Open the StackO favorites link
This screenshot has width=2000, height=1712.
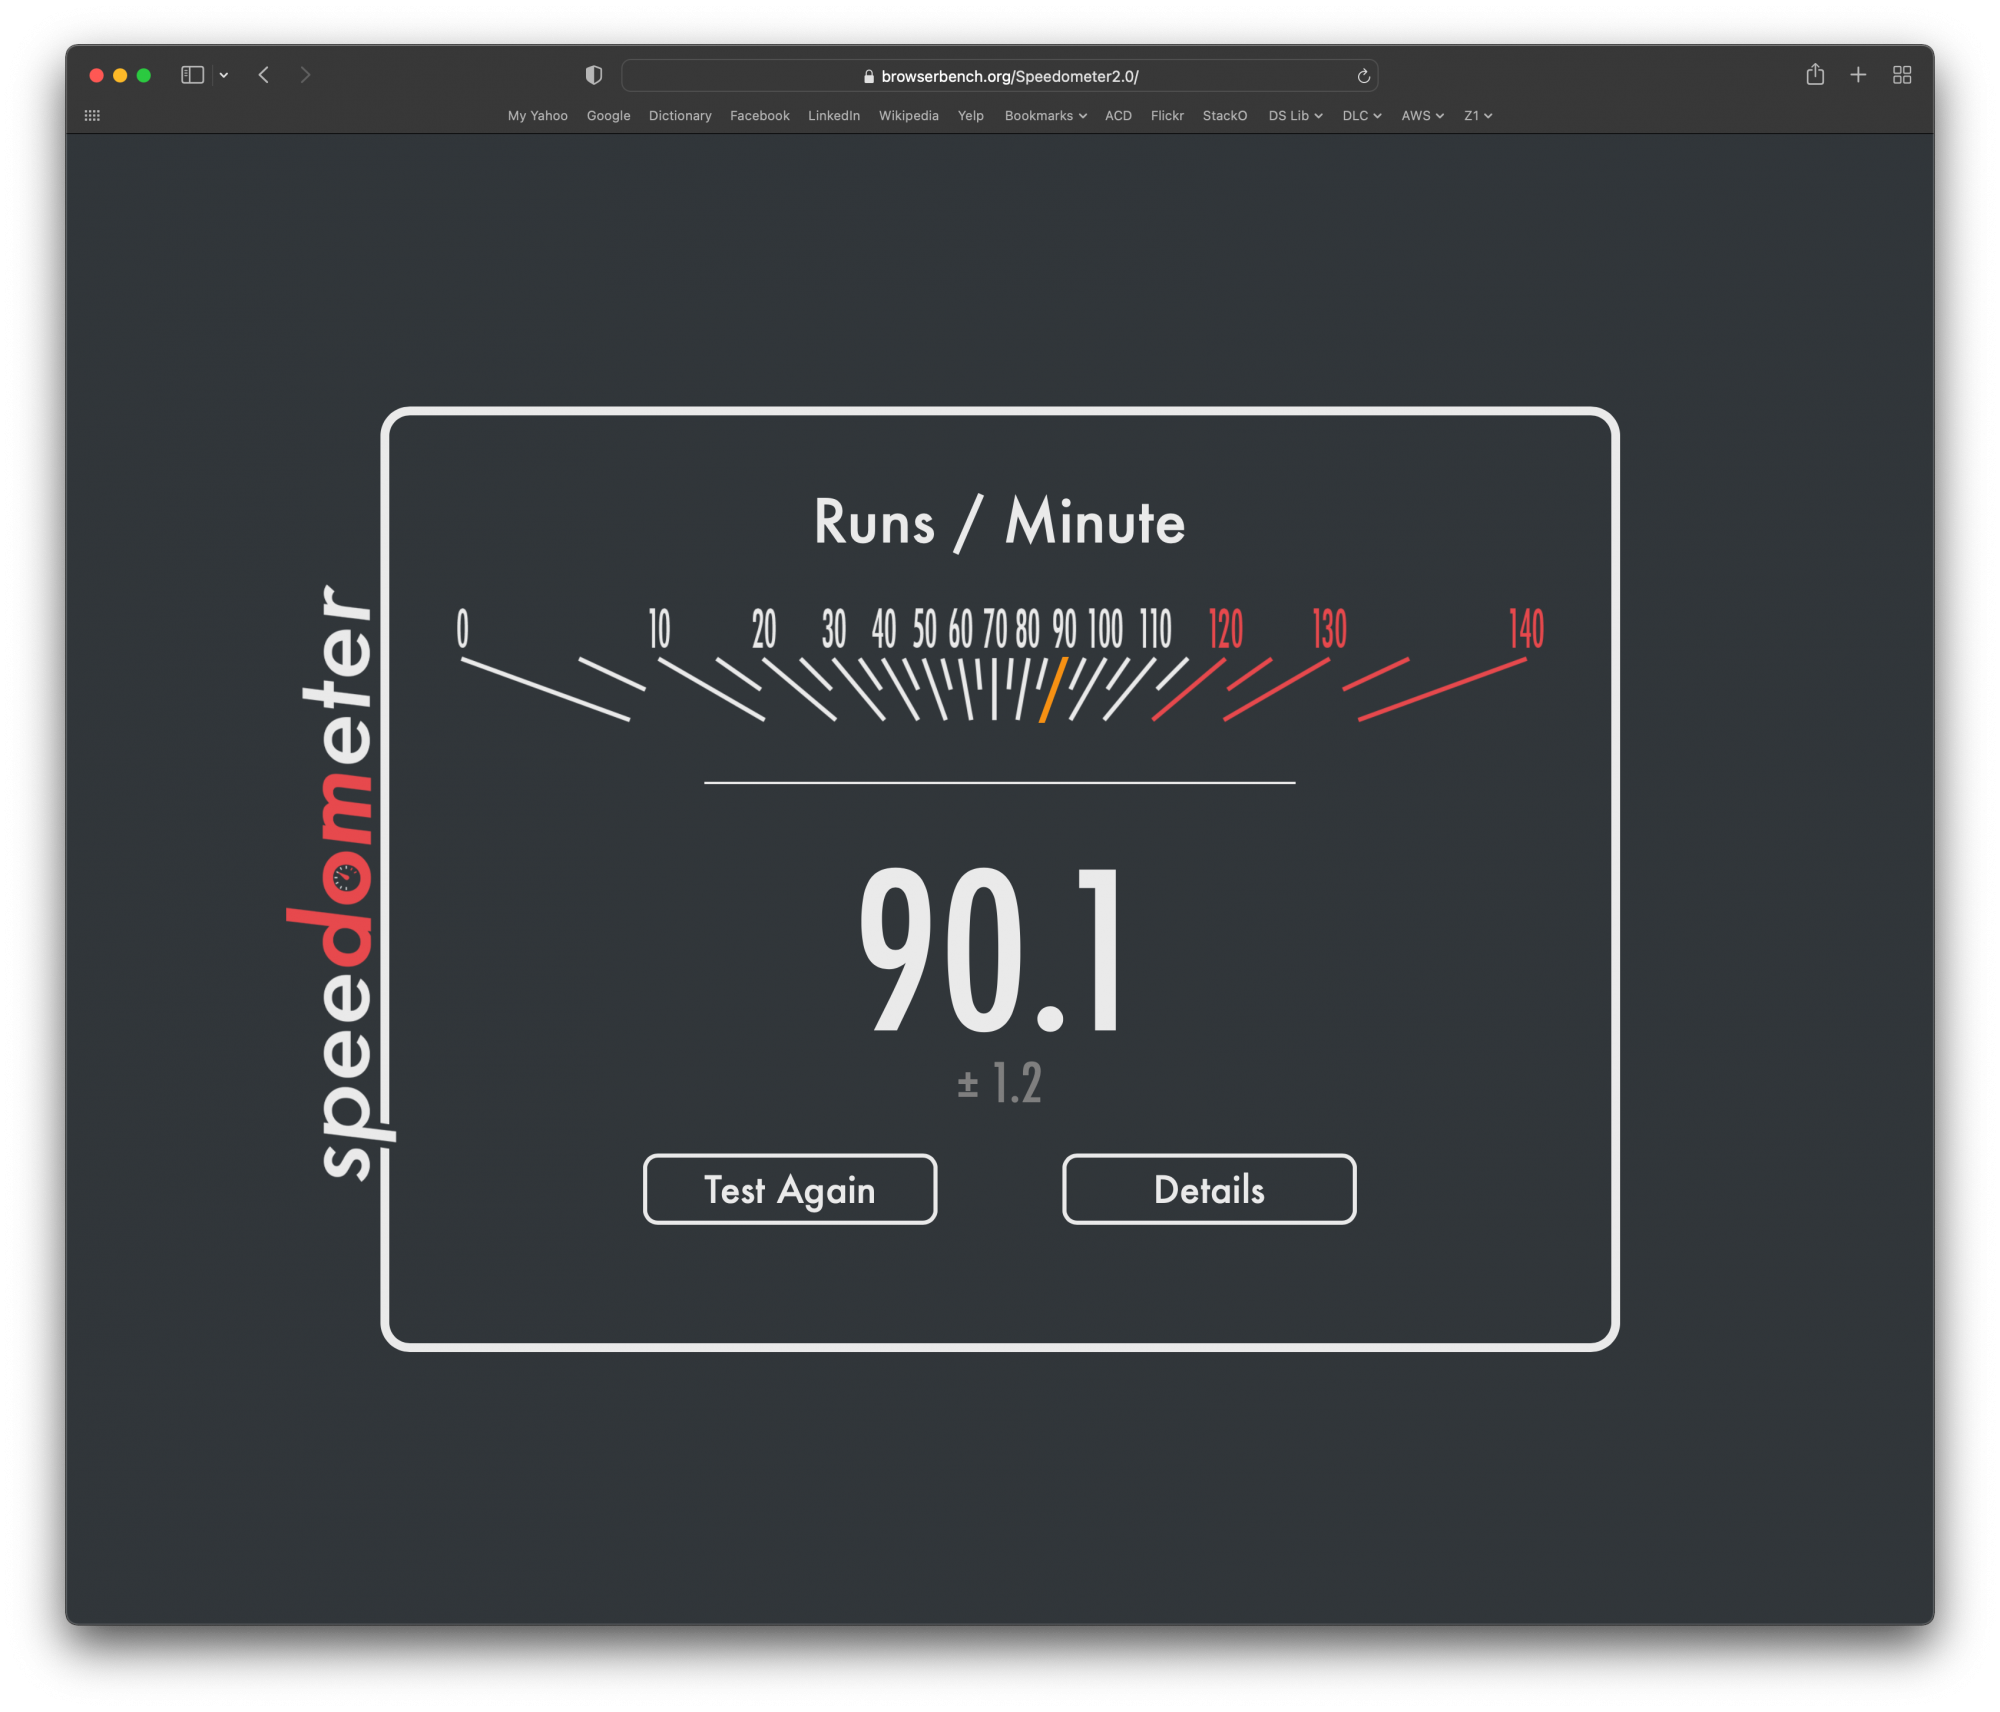[1224, 116]
